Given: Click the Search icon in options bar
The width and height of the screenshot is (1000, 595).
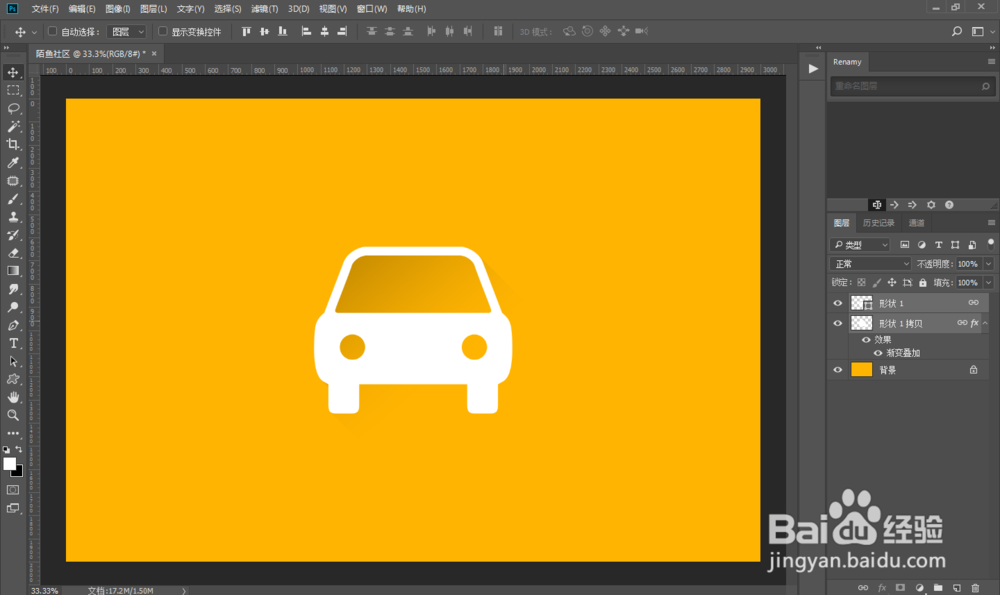Looking at the screenshot, I should (x=957, y=31).
